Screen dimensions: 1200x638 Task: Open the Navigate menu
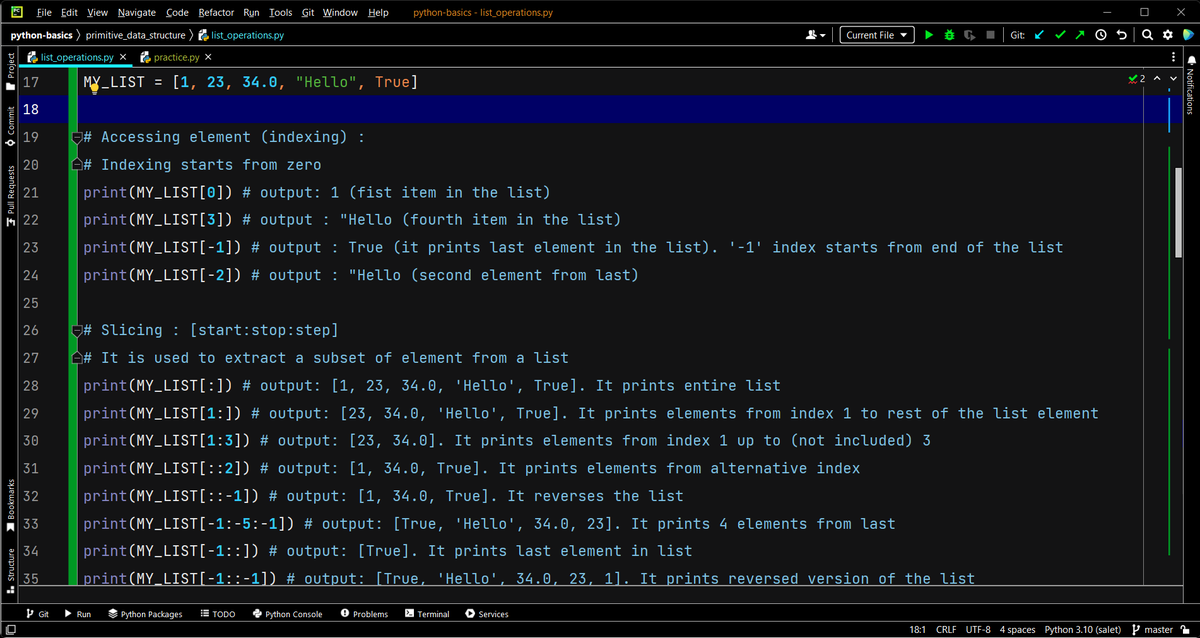pos(137,12)
